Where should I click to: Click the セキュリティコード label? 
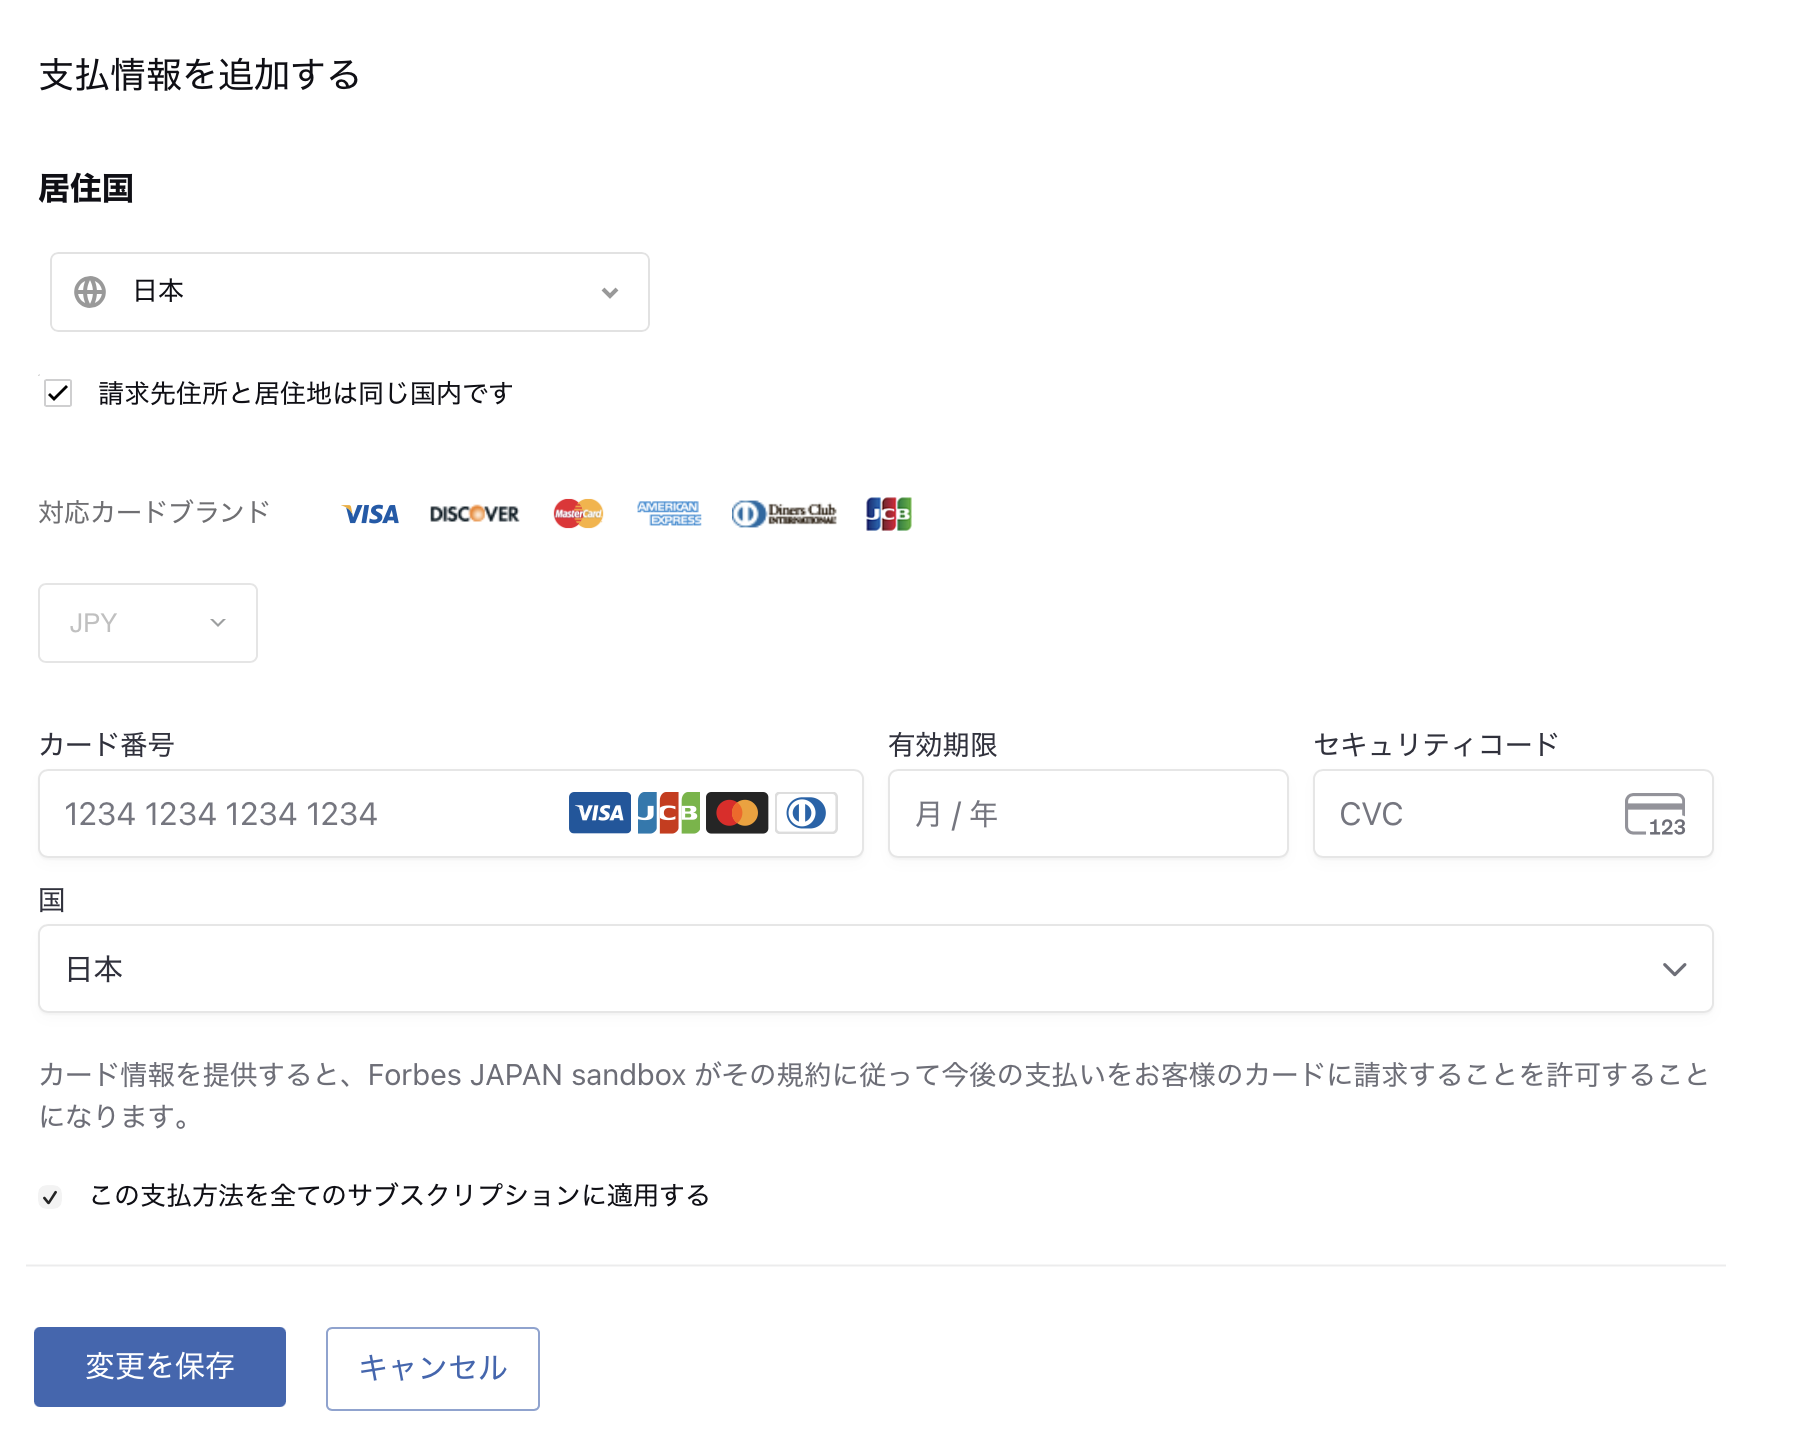click(x=1436, y=744)
